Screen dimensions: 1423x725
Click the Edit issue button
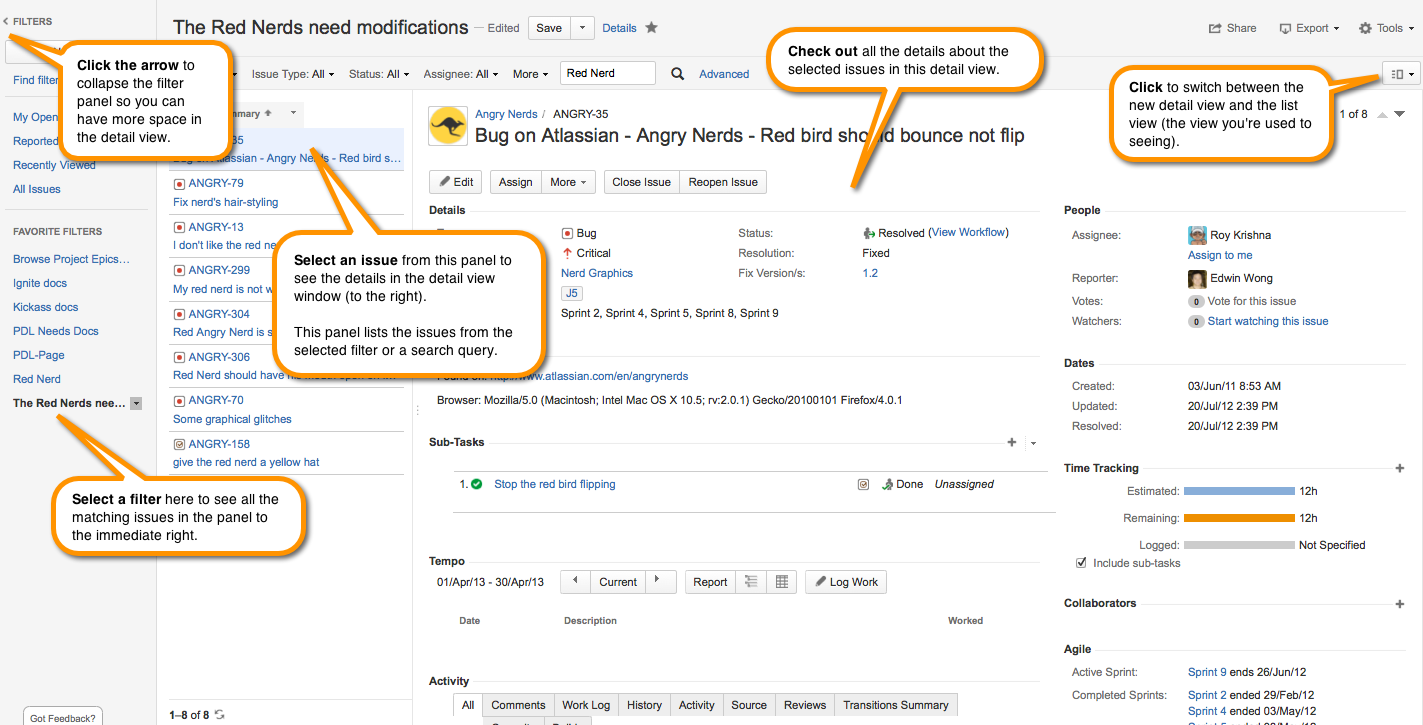(x=455, y=182)
